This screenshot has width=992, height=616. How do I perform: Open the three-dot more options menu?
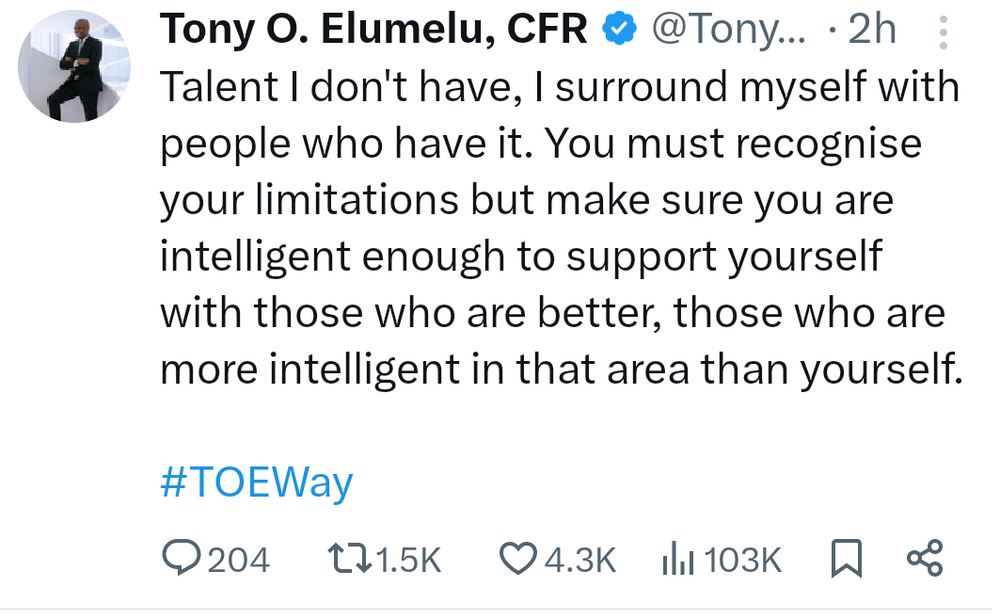(x=941, y=33)
